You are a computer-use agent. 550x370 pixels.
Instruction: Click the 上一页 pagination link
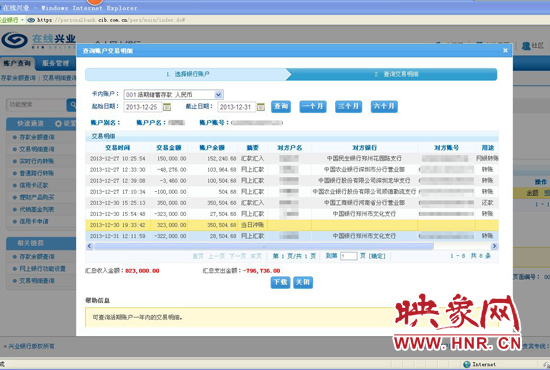point(216,256)
